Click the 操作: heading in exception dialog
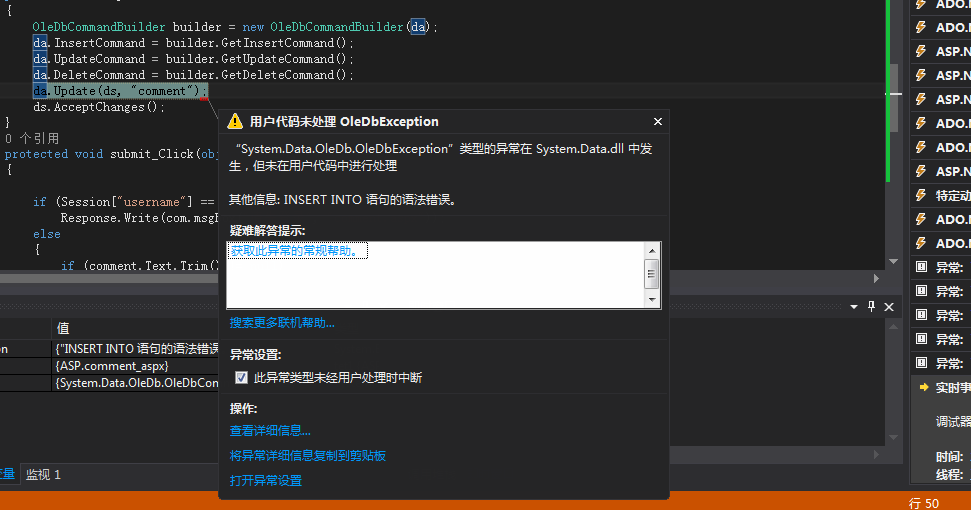 click(x=243, y=408)
